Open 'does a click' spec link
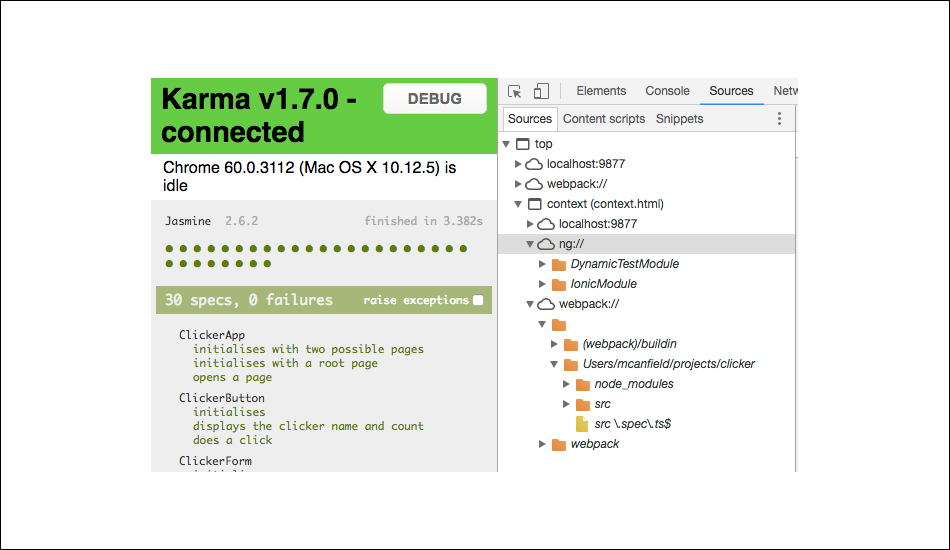The height and width of the screenshot is (550, 950). click(x=232, y=440)
